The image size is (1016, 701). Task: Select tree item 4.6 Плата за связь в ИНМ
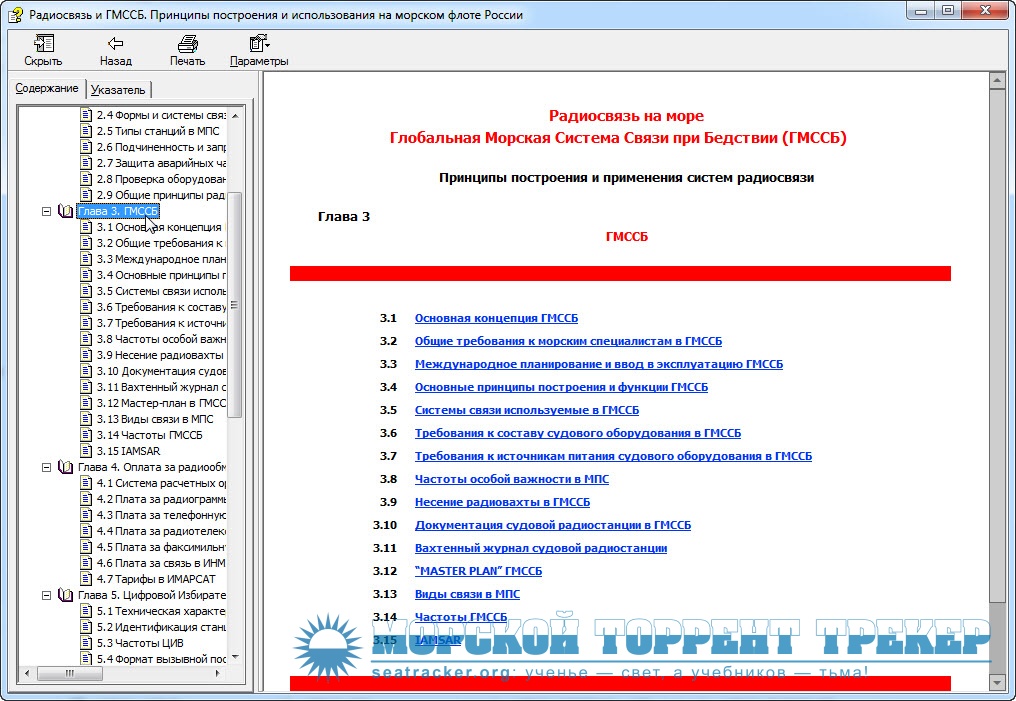161,563
